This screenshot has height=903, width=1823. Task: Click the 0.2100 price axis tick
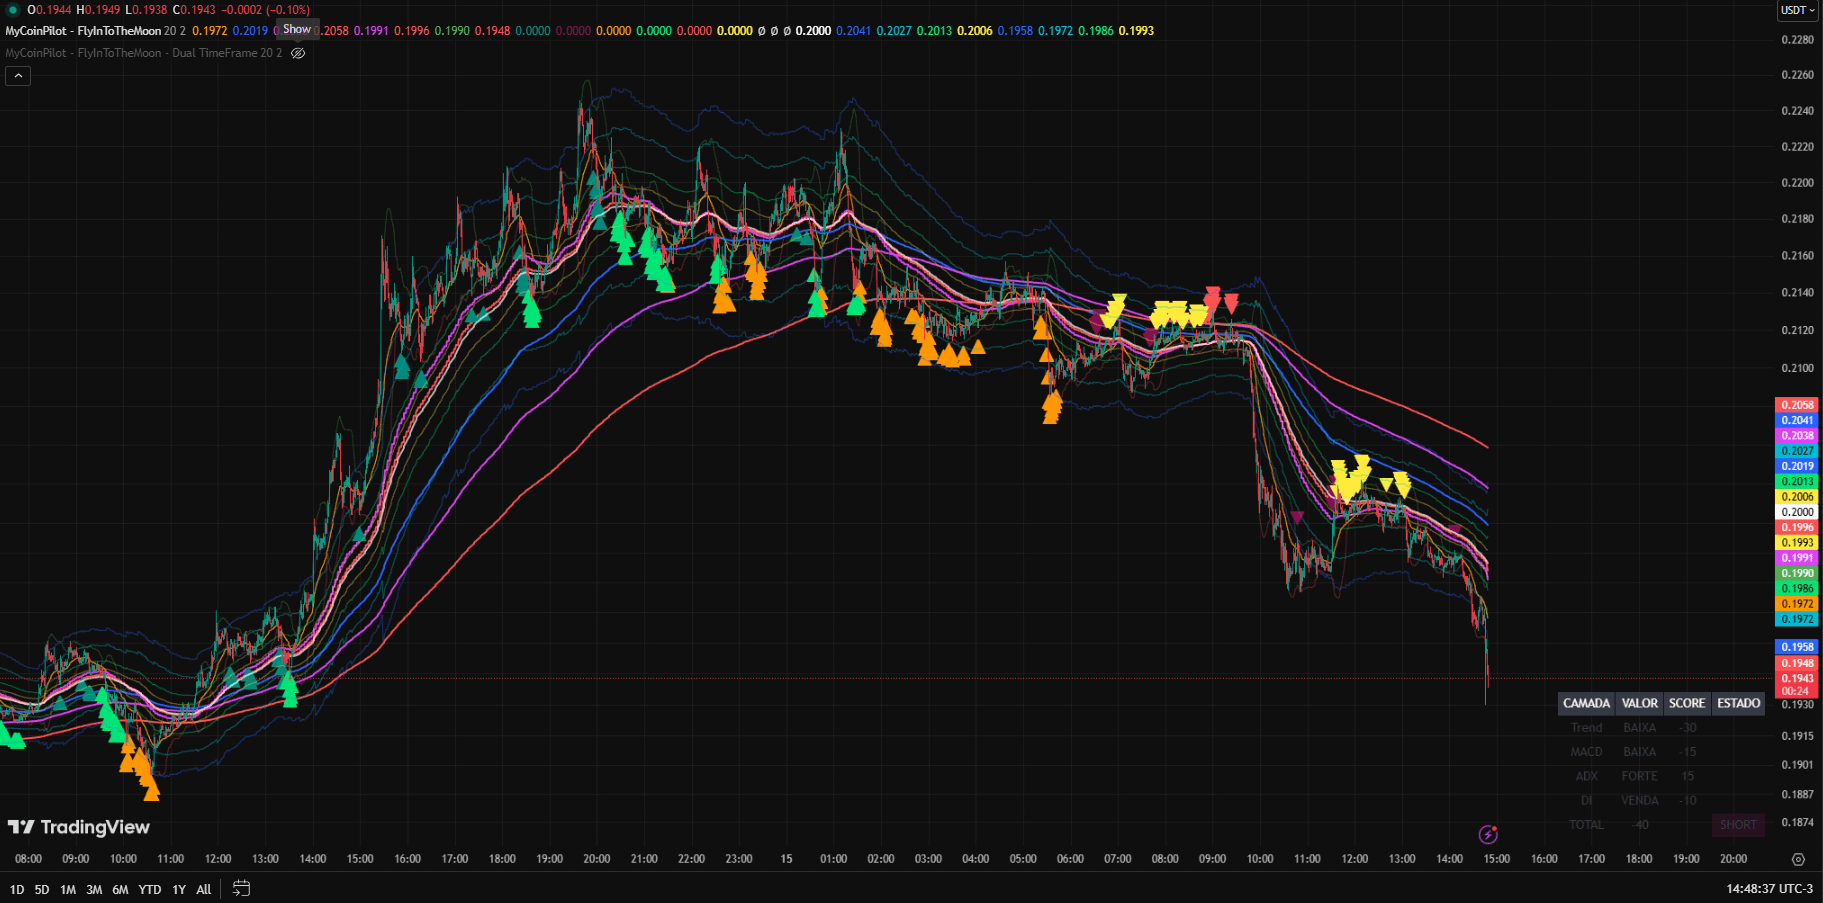click(x=1797, y=368)
